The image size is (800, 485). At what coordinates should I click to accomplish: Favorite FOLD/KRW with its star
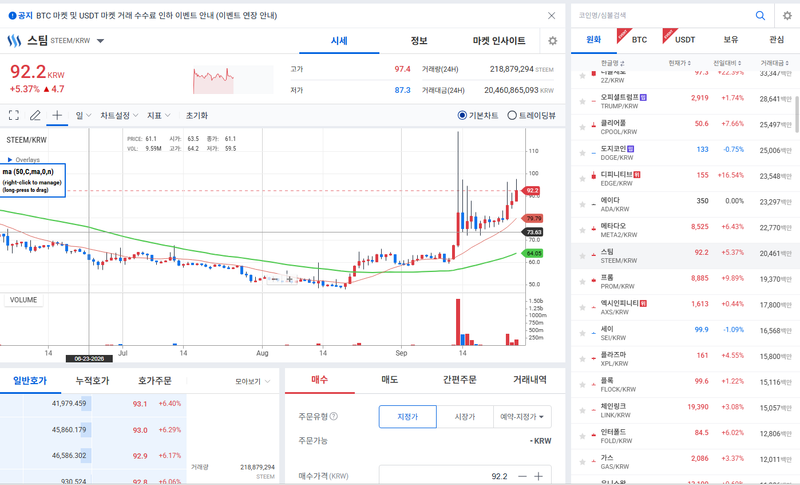(582, 436)
